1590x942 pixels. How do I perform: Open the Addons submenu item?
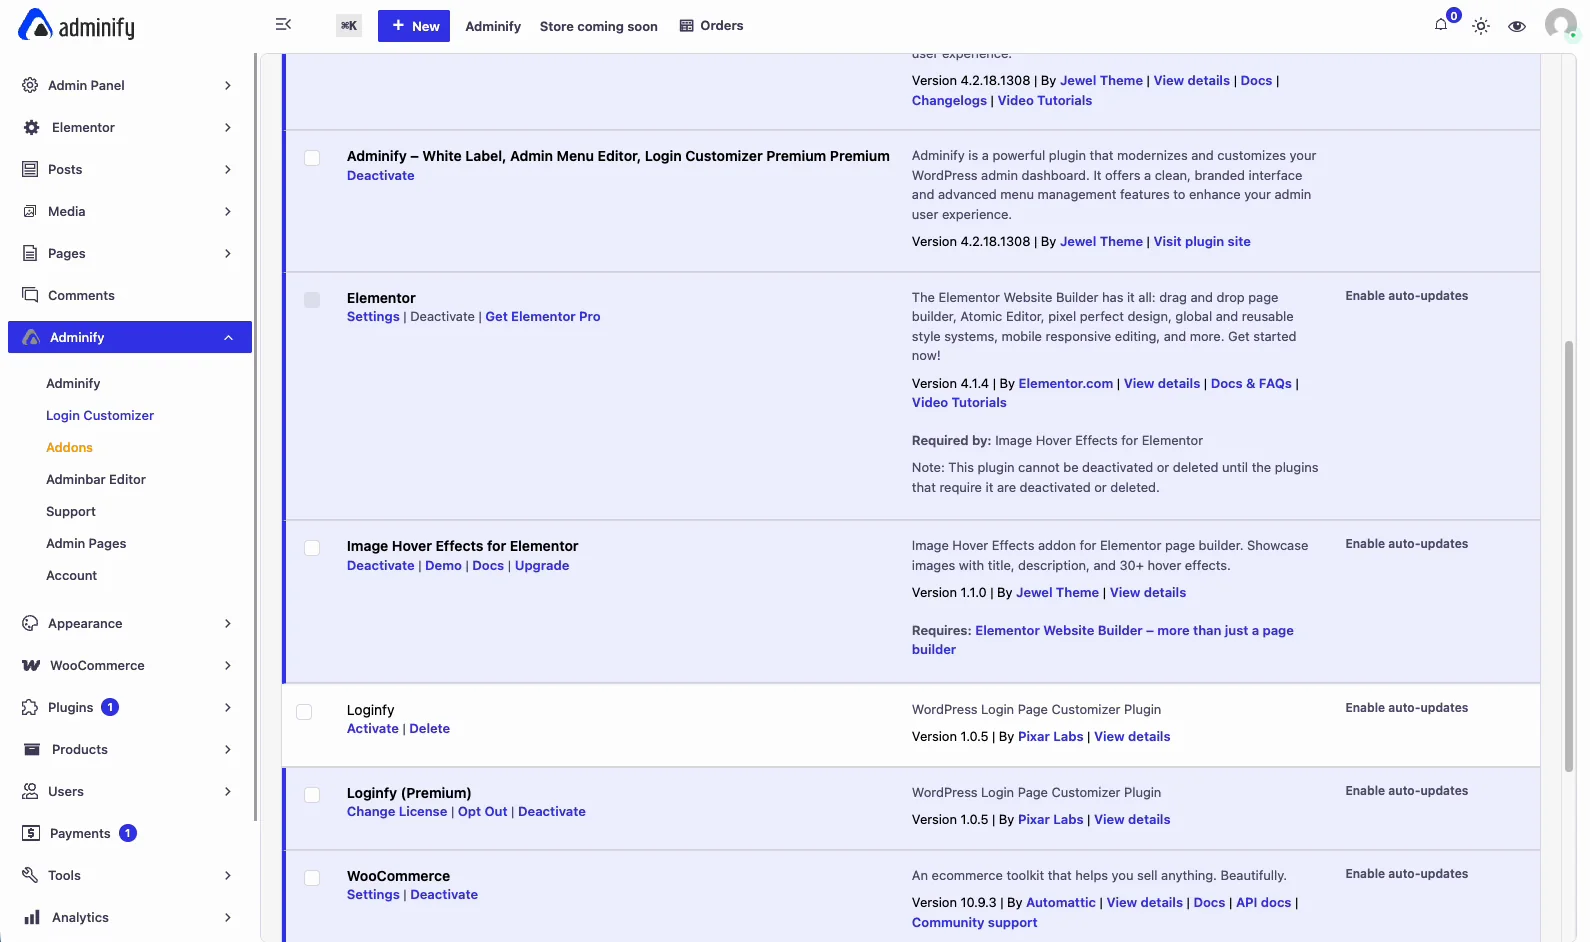(69, 447)
